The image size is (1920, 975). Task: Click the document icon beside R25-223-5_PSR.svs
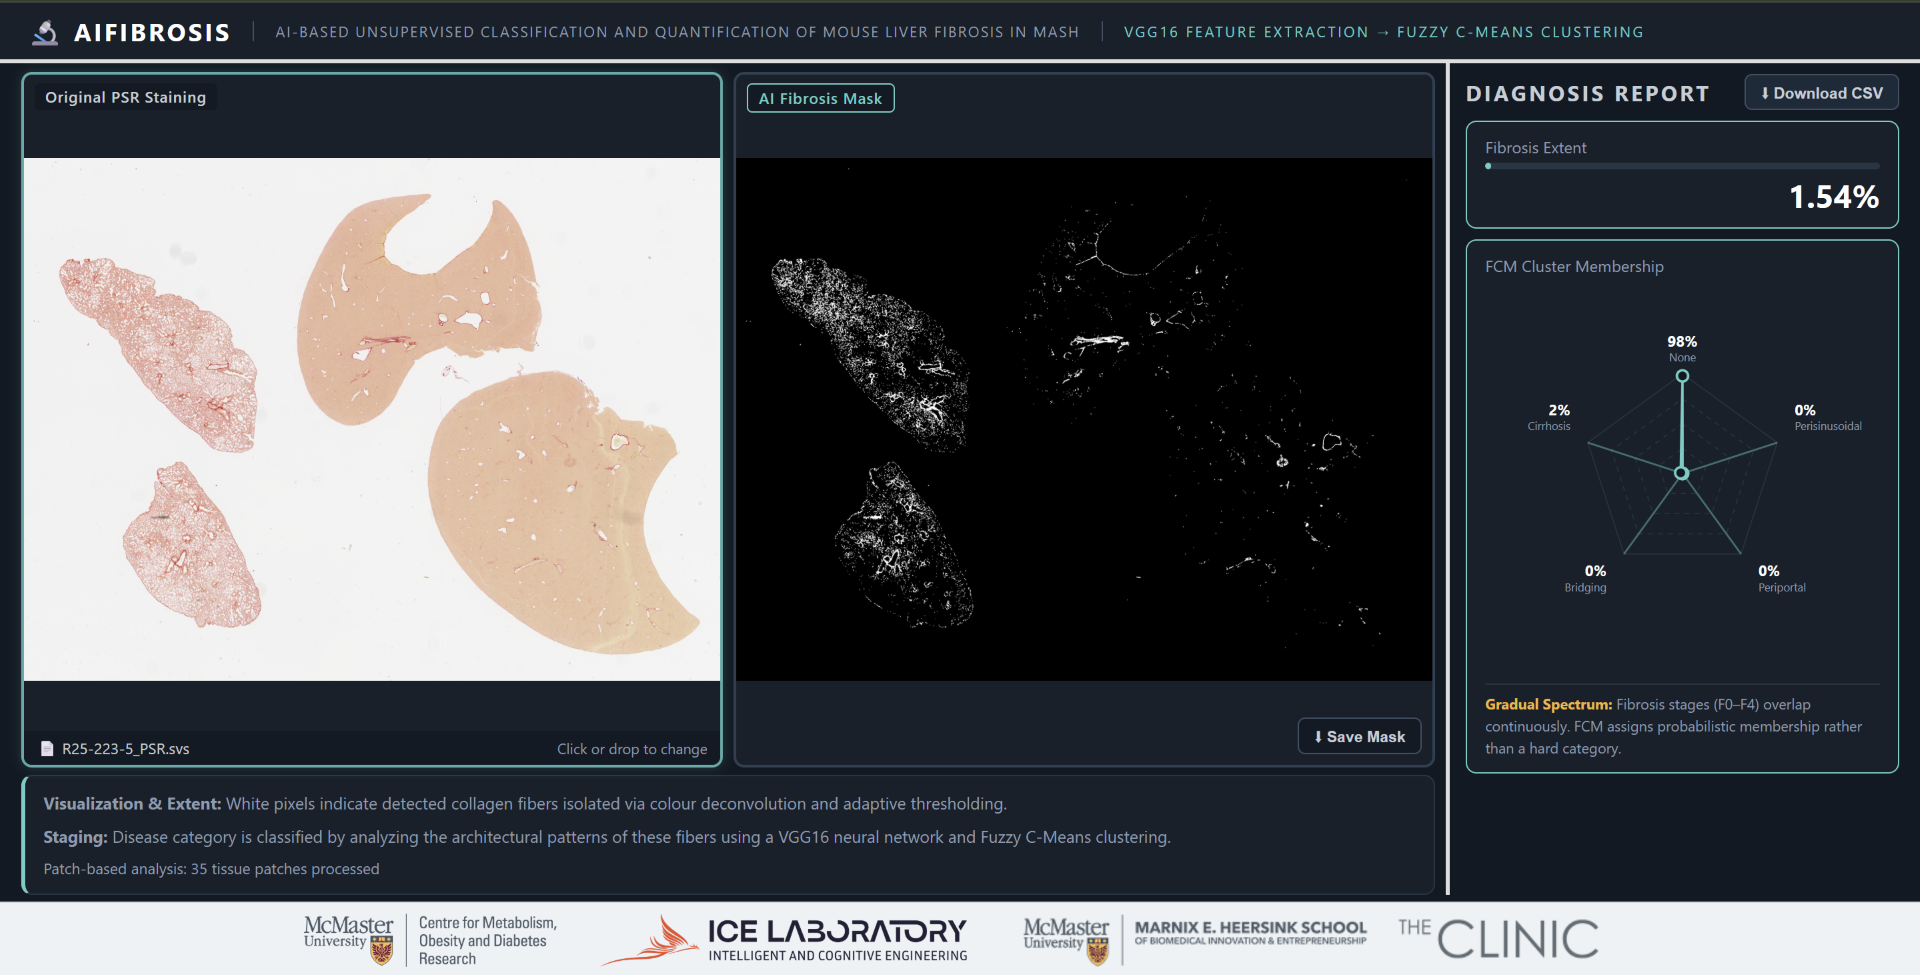pyautogui.click(x=46, y=748)
